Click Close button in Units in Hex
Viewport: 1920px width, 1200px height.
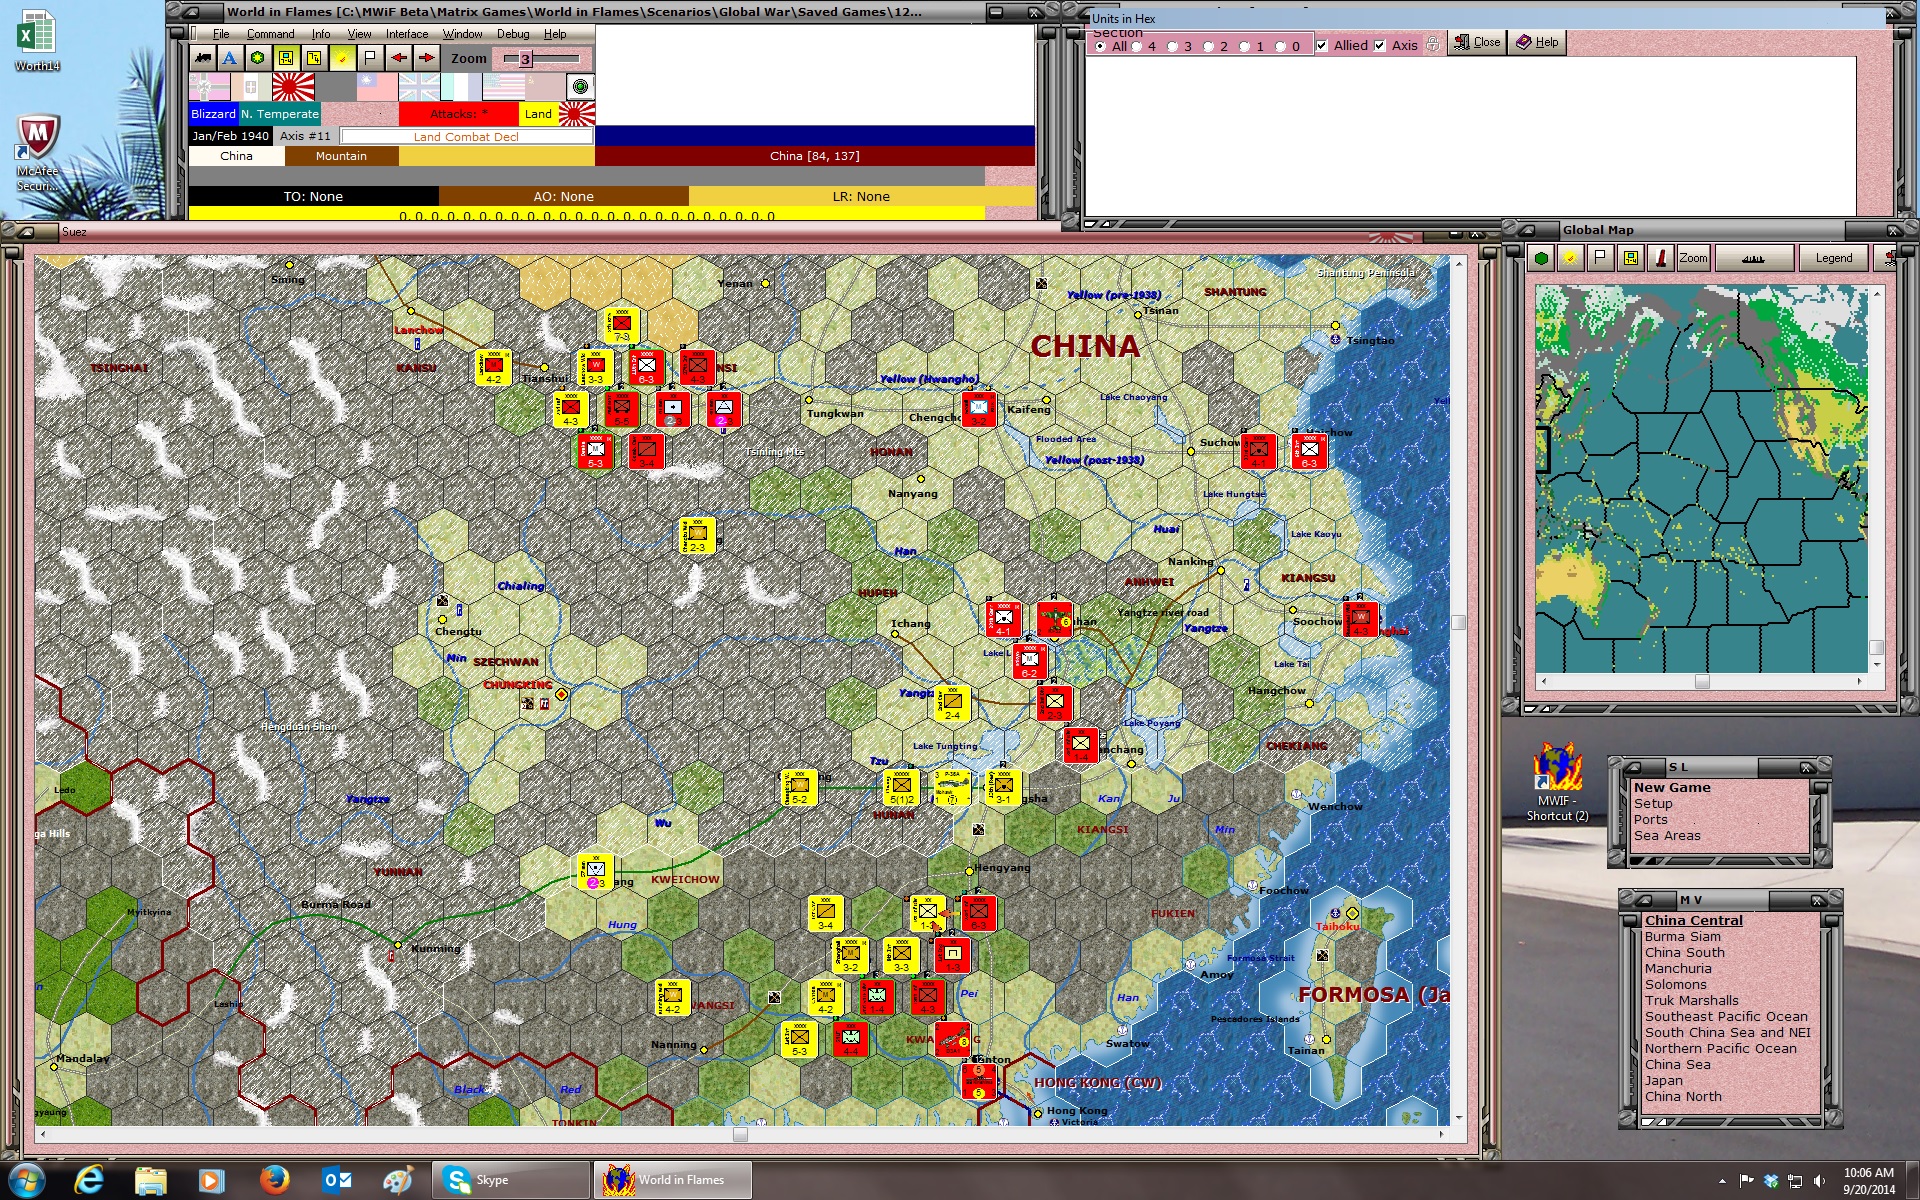click(x=1477, y=42)
